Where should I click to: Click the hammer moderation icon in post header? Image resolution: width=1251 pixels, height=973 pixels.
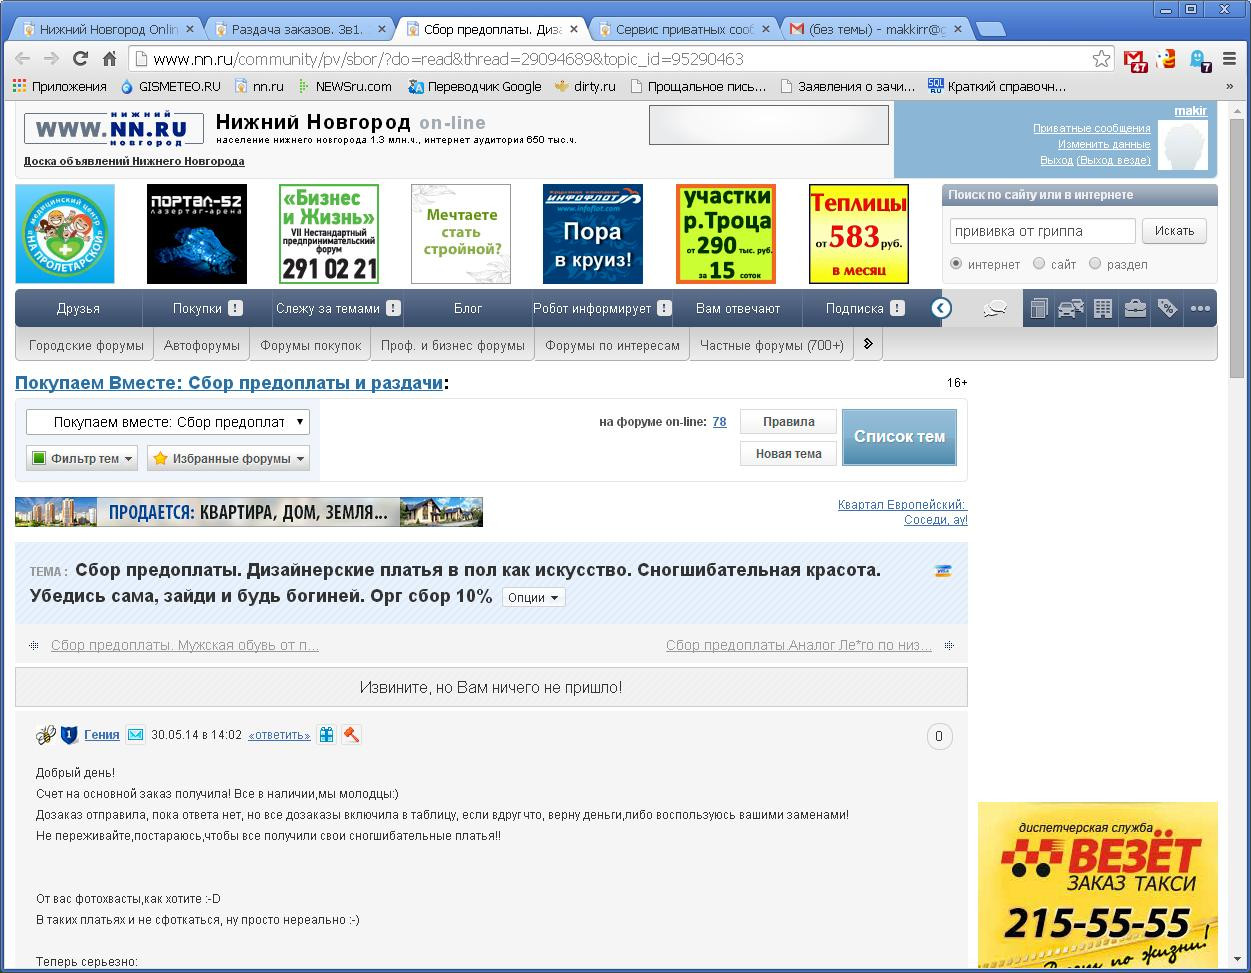click(351, 735)
